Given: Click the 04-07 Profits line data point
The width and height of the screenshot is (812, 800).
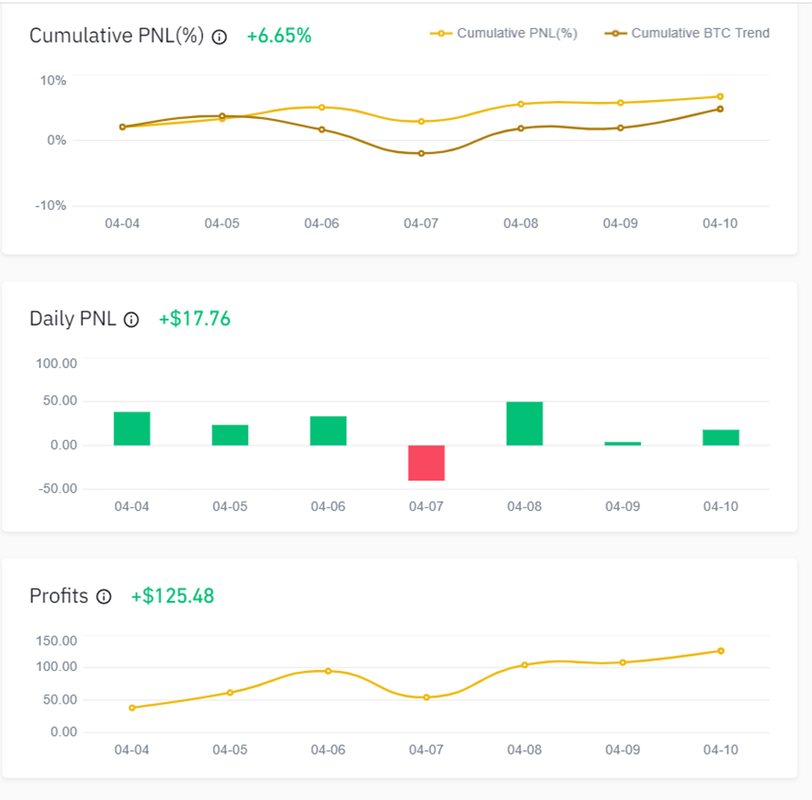Looking at the screenshot, I should (426, 697).
